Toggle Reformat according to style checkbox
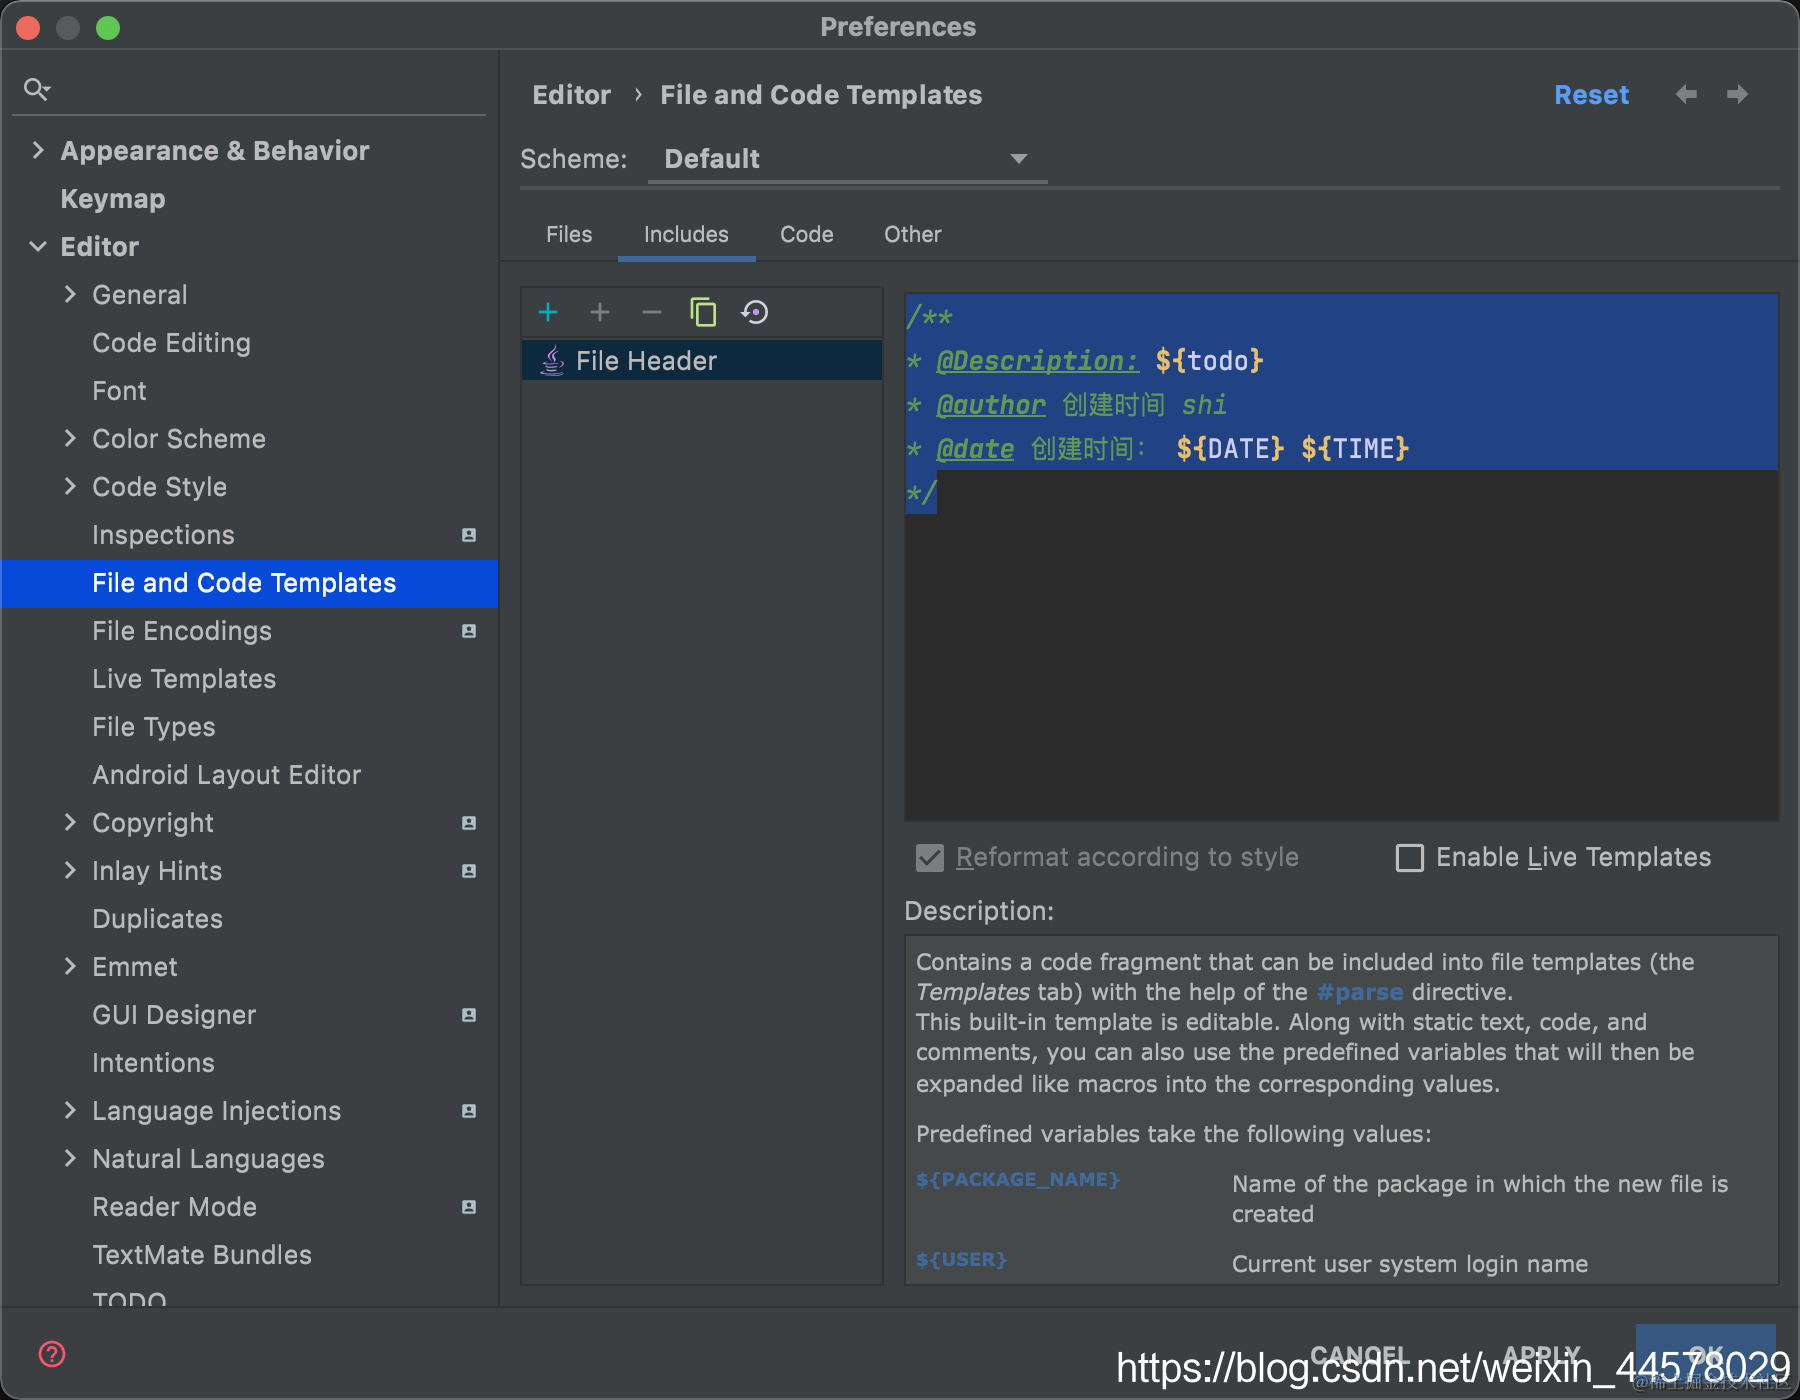Screen dimensions: 1800x1400 pyautogui.click(x=930, y=858)
